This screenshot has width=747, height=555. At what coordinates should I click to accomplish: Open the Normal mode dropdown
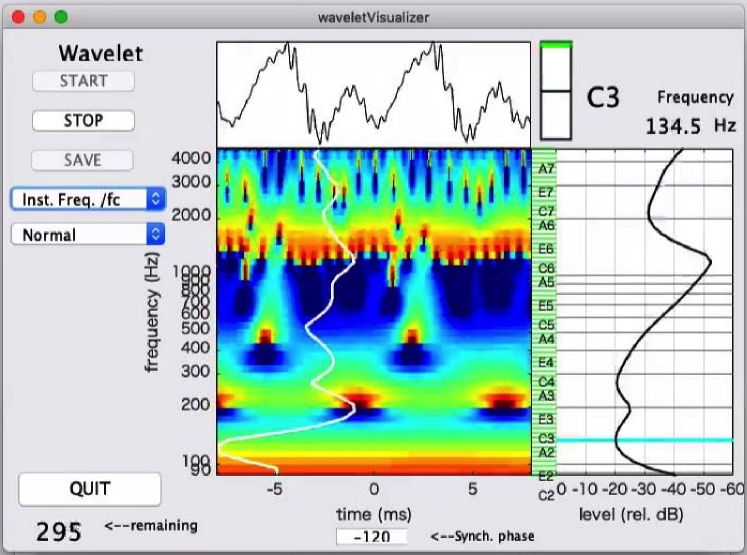(x=88, y=234)
